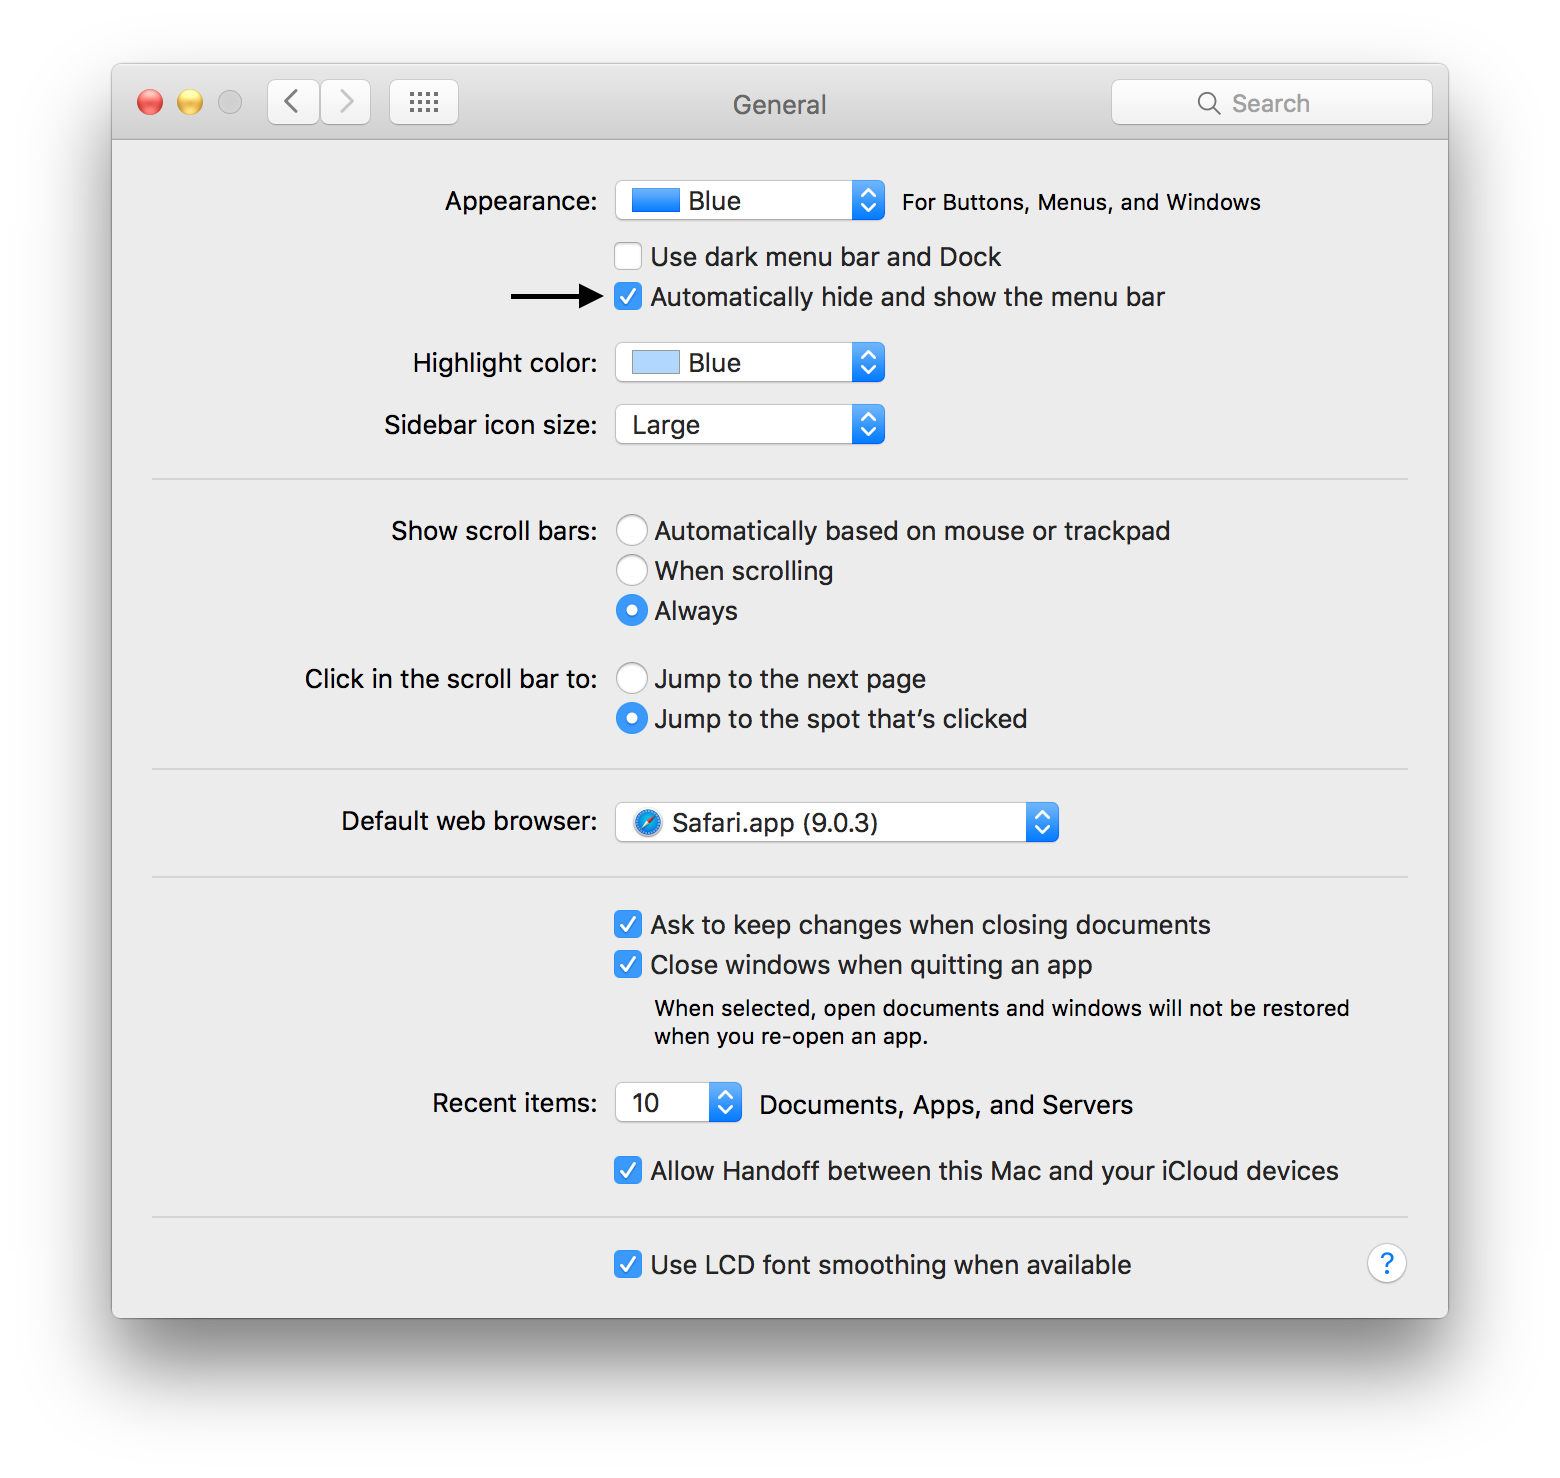Image resolution: width=1560 pixels, height=1478 pixels.
Task: Toggle Use LCD font smoothing checkbox
Action: [628, 1264]
